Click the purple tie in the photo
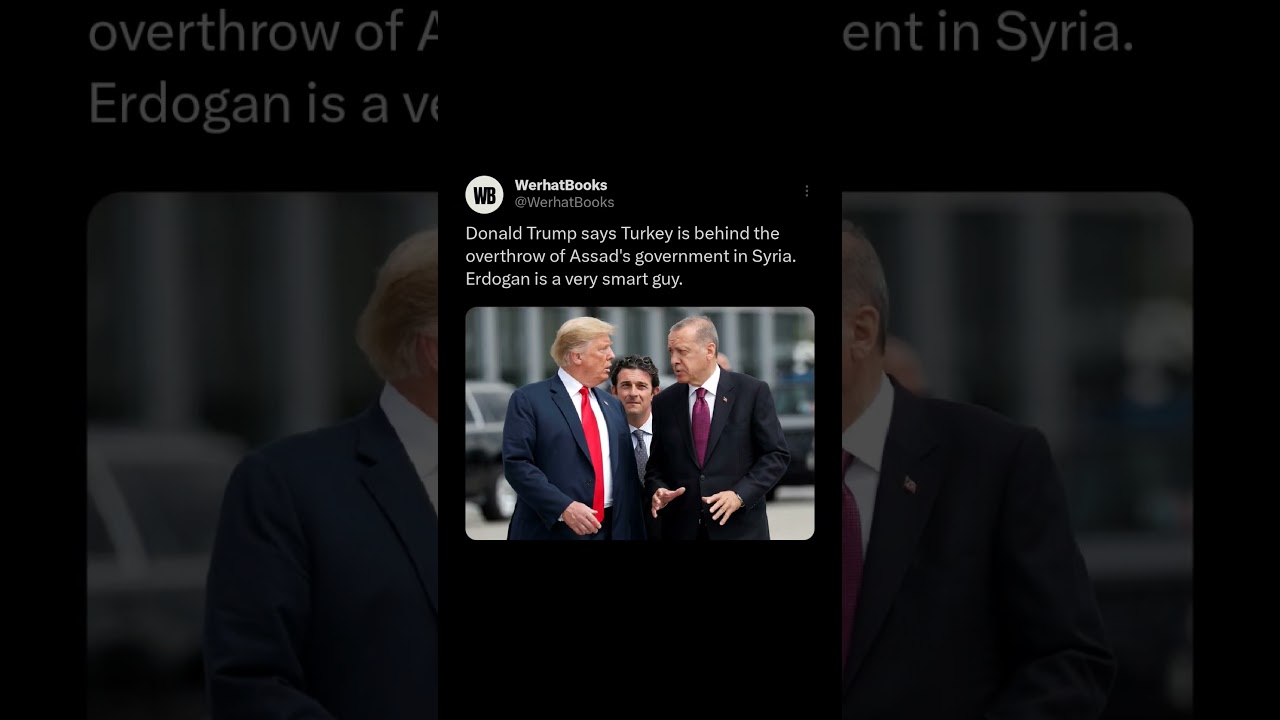This screenshot has width=1280, height=720. [x=701, y=425]
